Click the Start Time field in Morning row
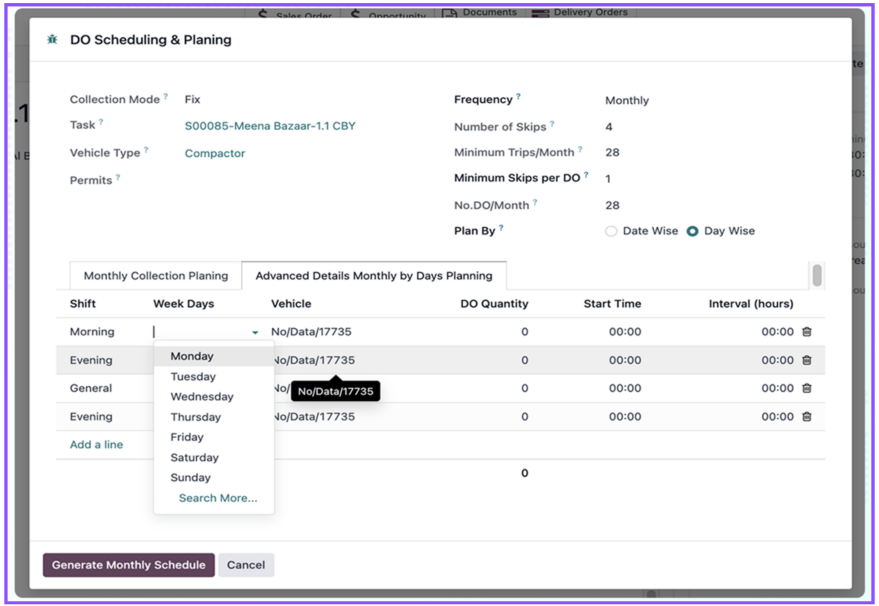Image resolution: width=879 pixels, height=606 pixels. [624, 332]
